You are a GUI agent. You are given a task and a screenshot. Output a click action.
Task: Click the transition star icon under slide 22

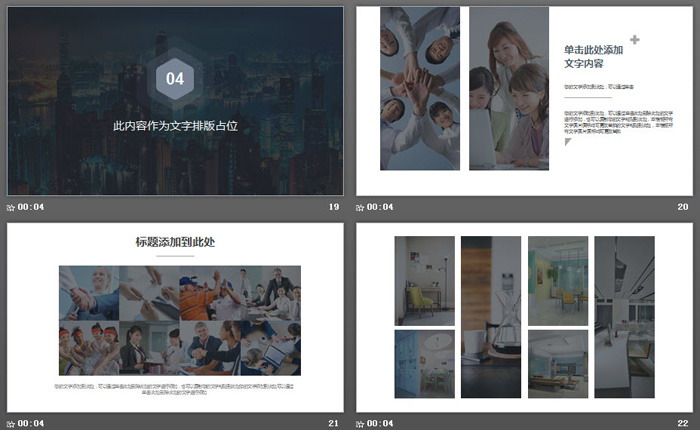pos(360,423)
